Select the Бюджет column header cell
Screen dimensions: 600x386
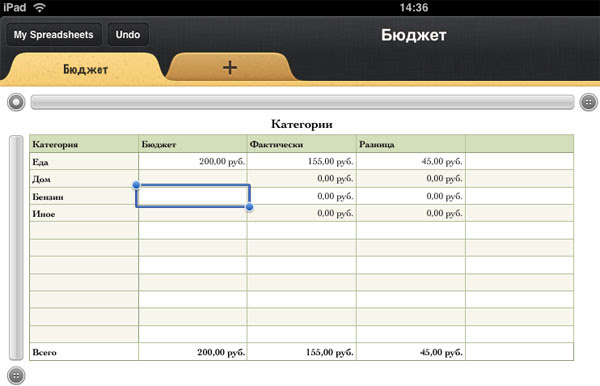tap(193, 144)
